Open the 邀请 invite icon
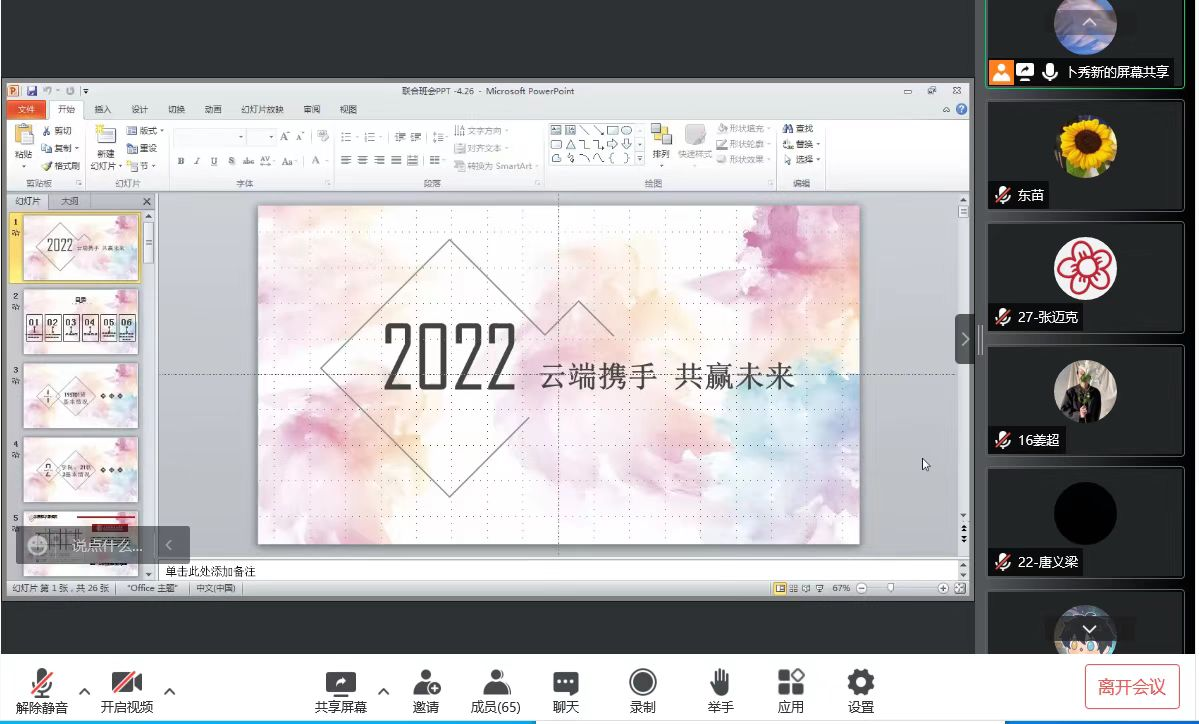The height and width of the screenshot is (724, 1199). (426, 684)
